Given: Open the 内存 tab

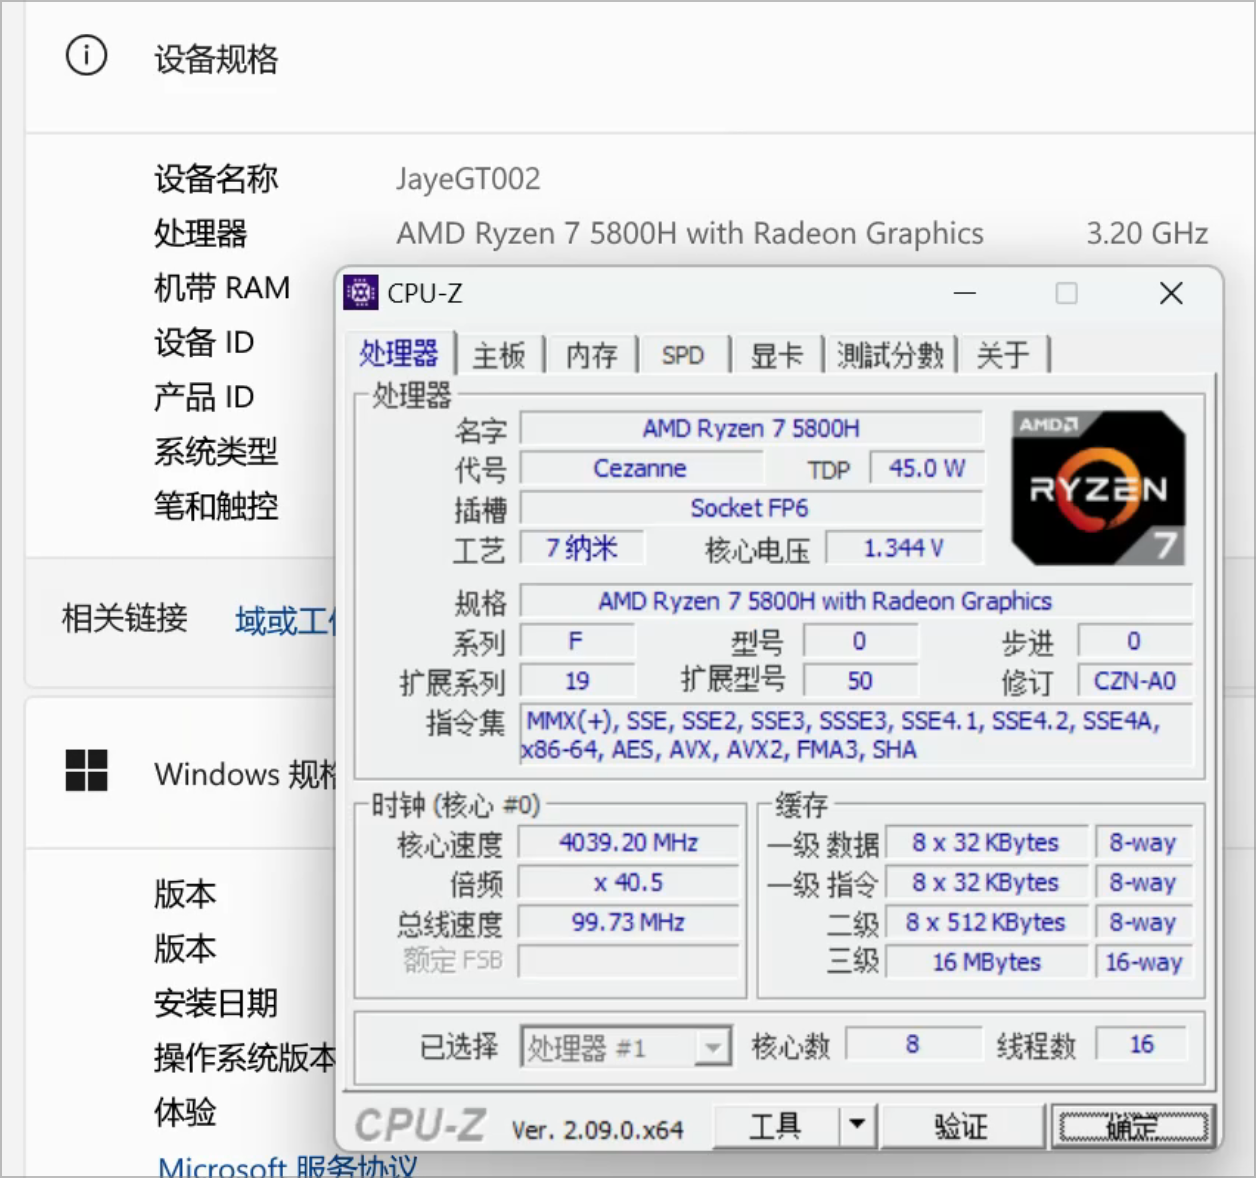Looking at the screenshot, I should tap(592, 355).
